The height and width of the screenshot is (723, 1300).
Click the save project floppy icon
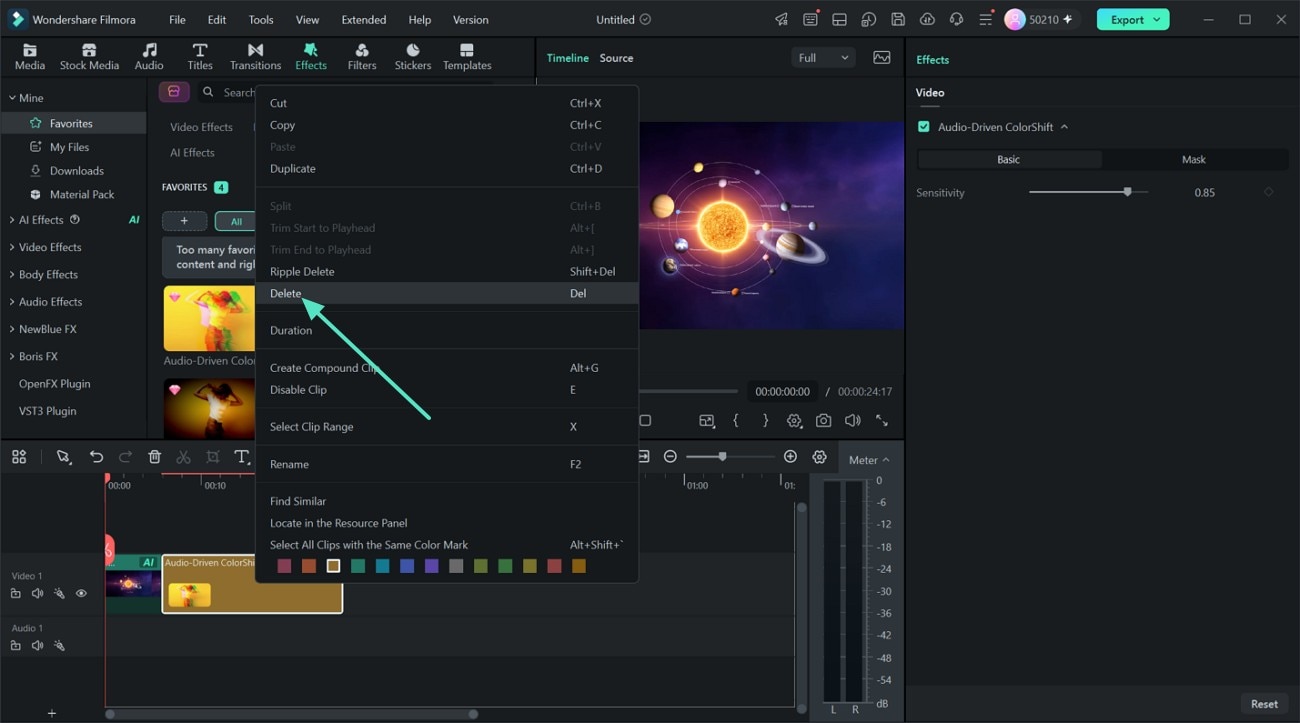(x=898, y=19)
